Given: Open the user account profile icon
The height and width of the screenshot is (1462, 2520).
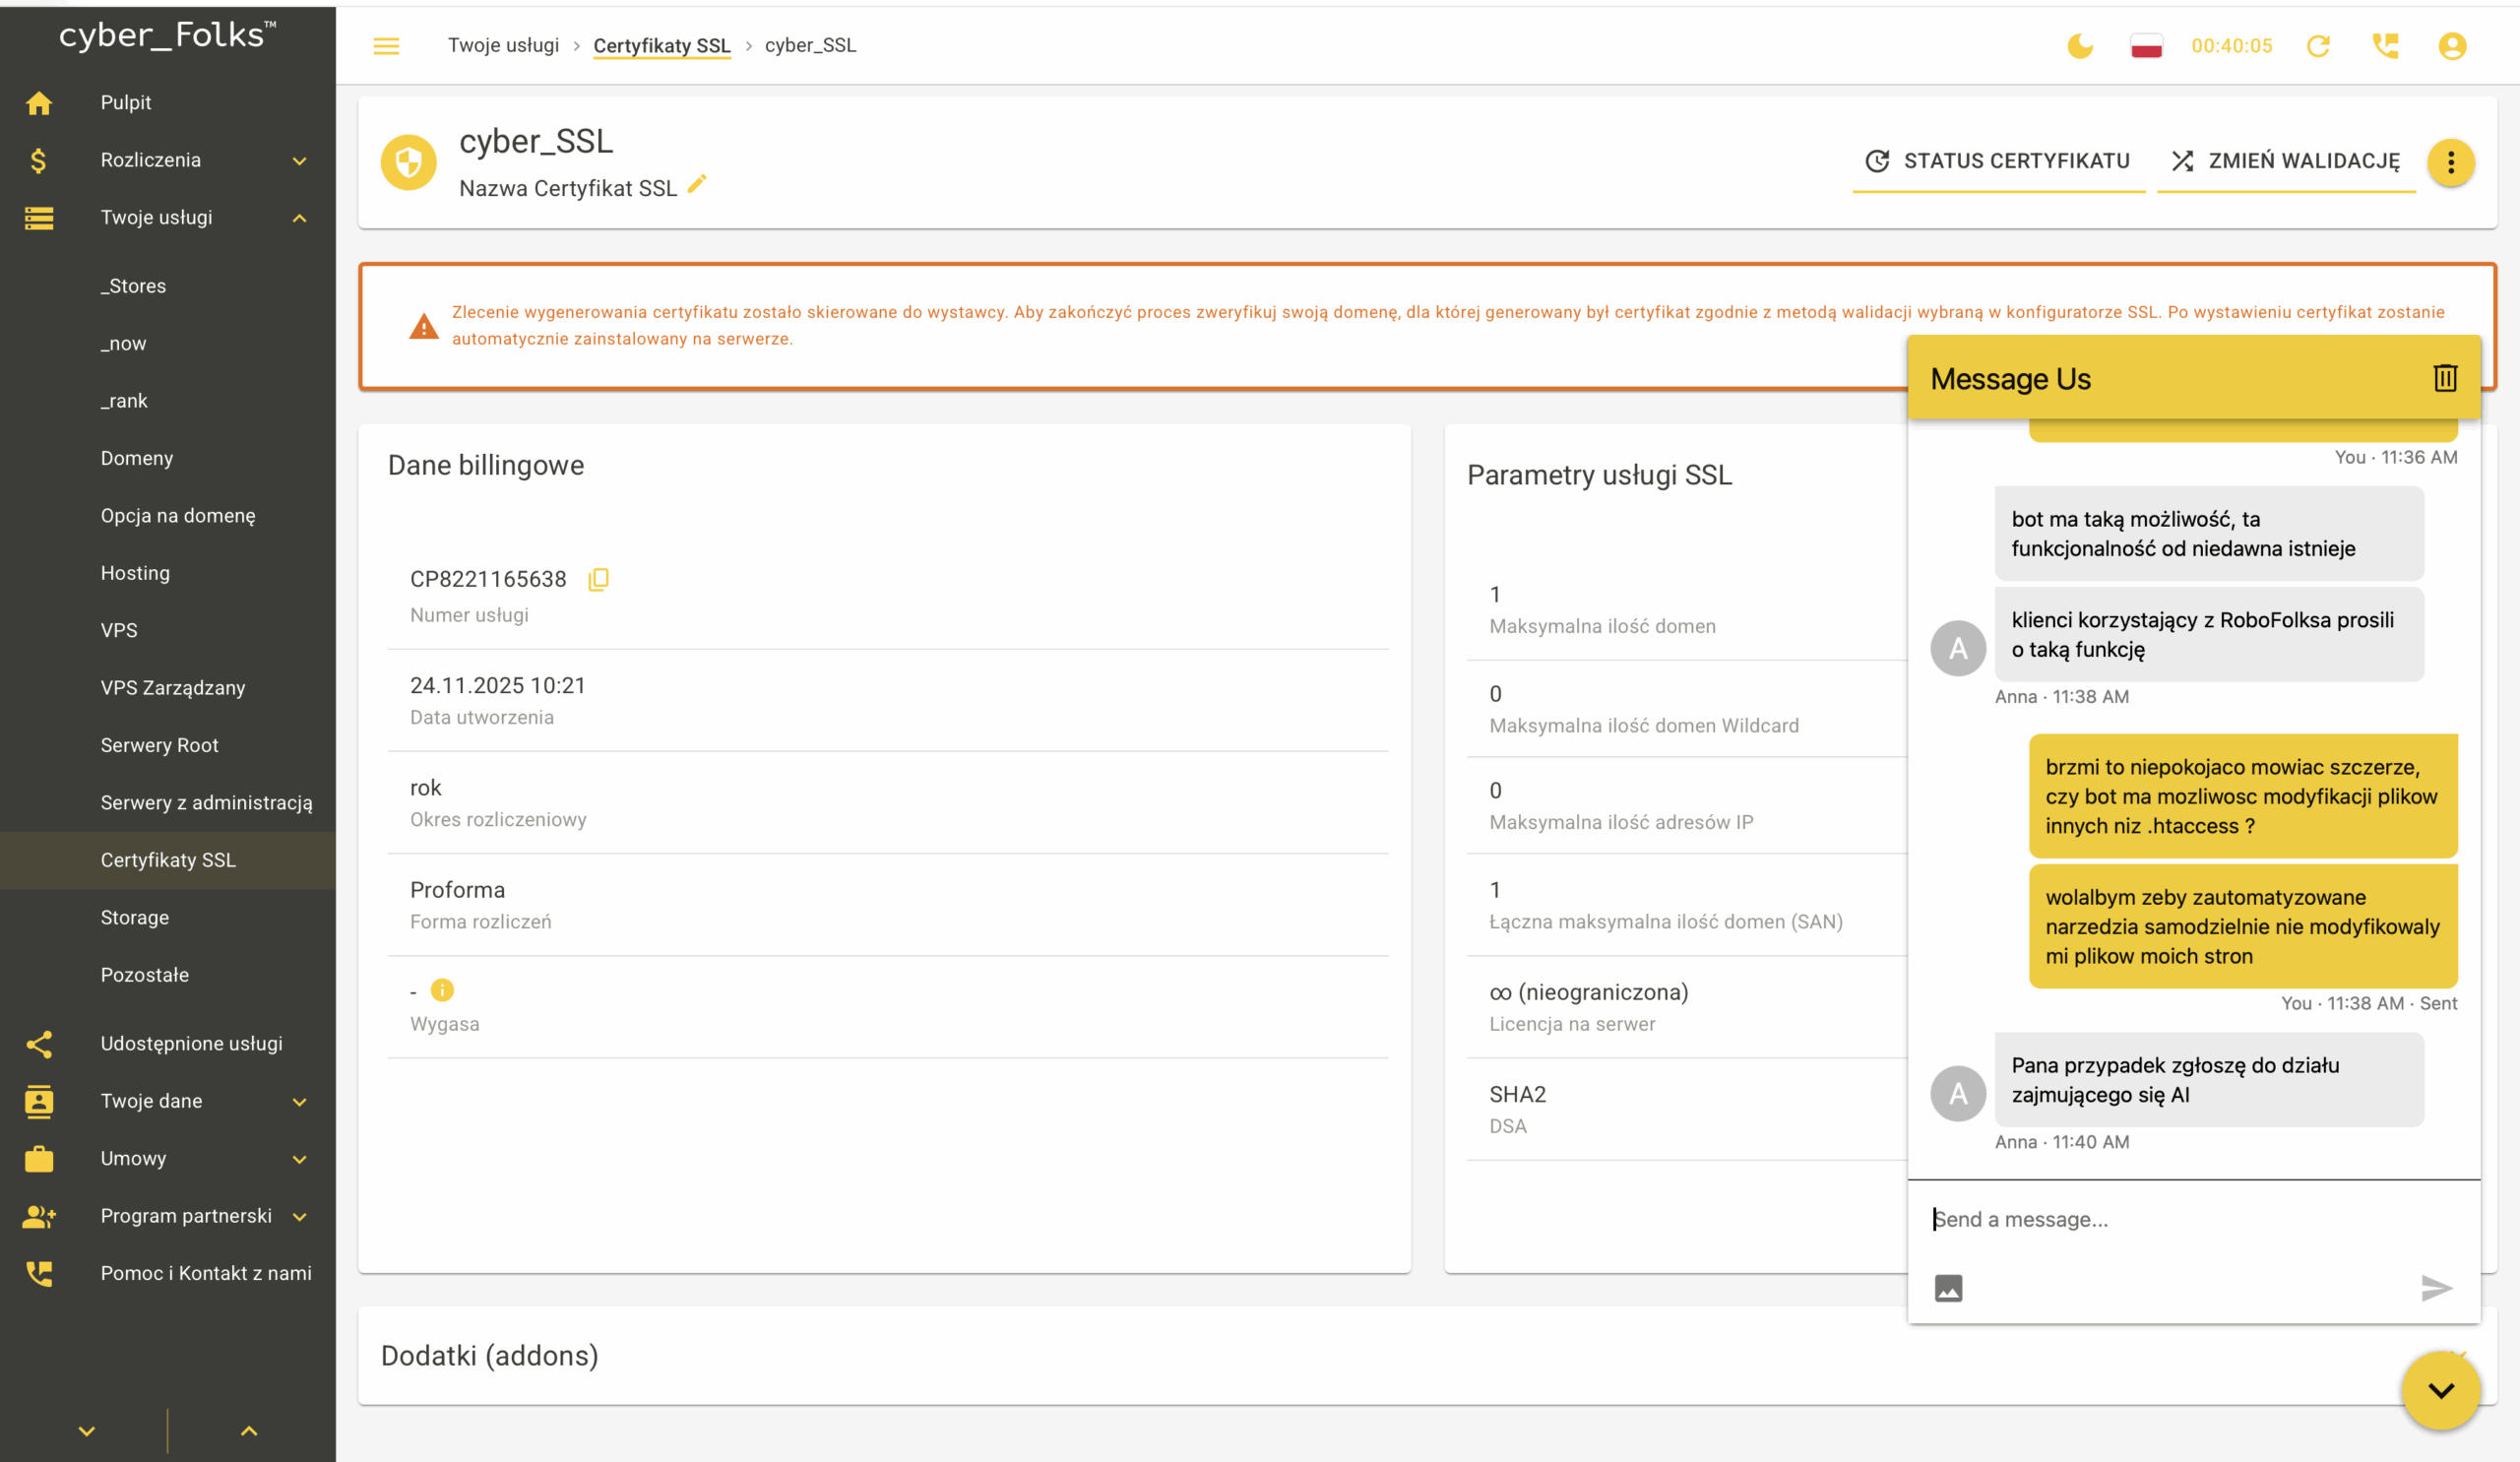Looking at the screenshot, I should (2452, 46).
